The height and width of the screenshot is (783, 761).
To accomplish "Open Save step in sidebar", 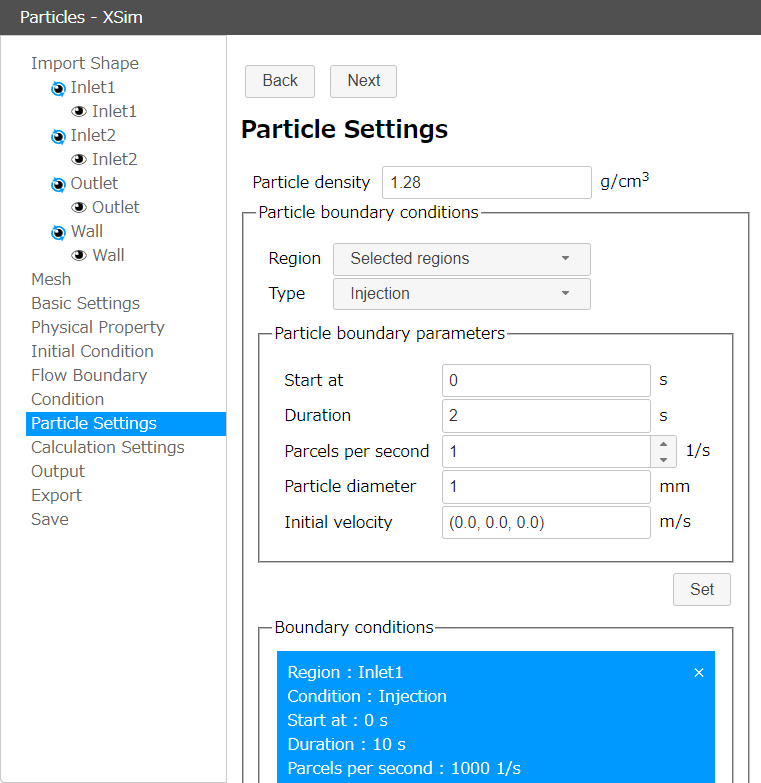I will (50, 519).
